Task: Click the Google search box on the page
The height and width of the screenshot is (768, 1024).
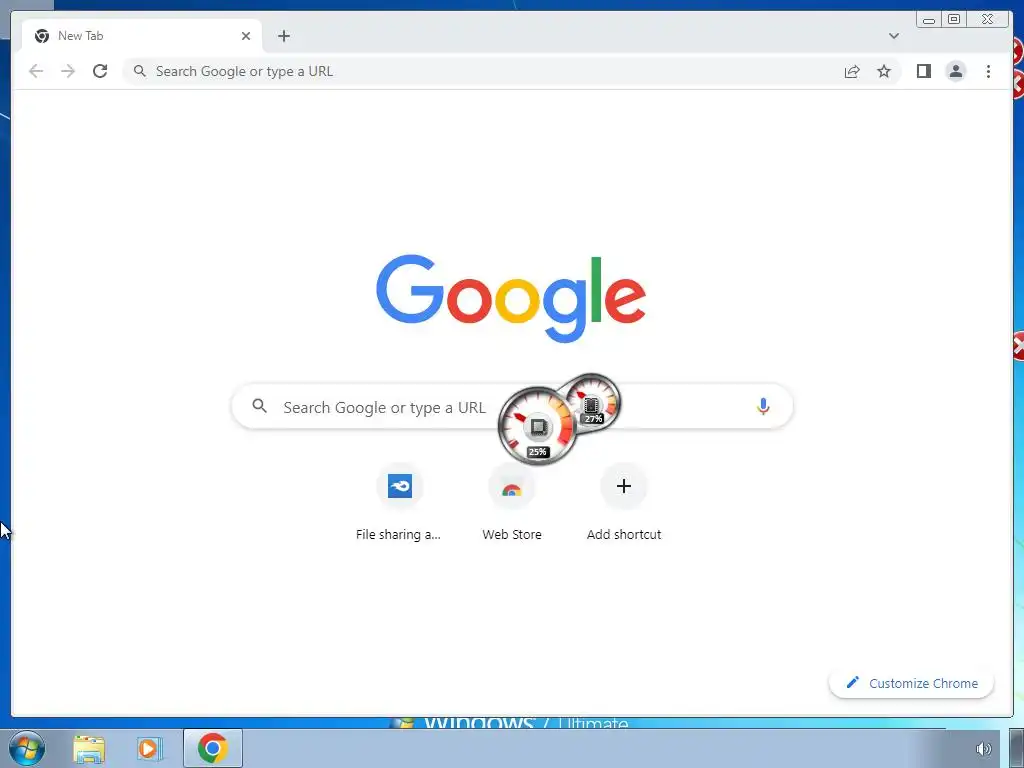Action: tap(512, 406)
